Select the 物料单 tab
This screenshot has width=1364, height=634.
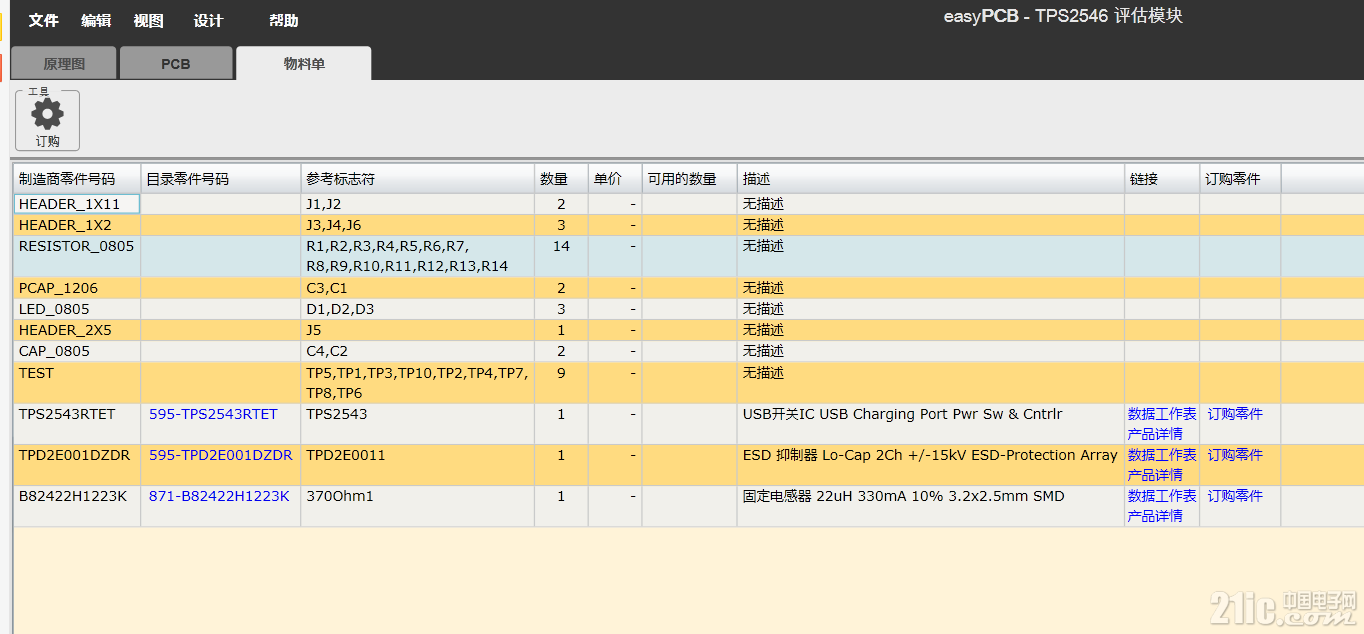coord(304,63)
